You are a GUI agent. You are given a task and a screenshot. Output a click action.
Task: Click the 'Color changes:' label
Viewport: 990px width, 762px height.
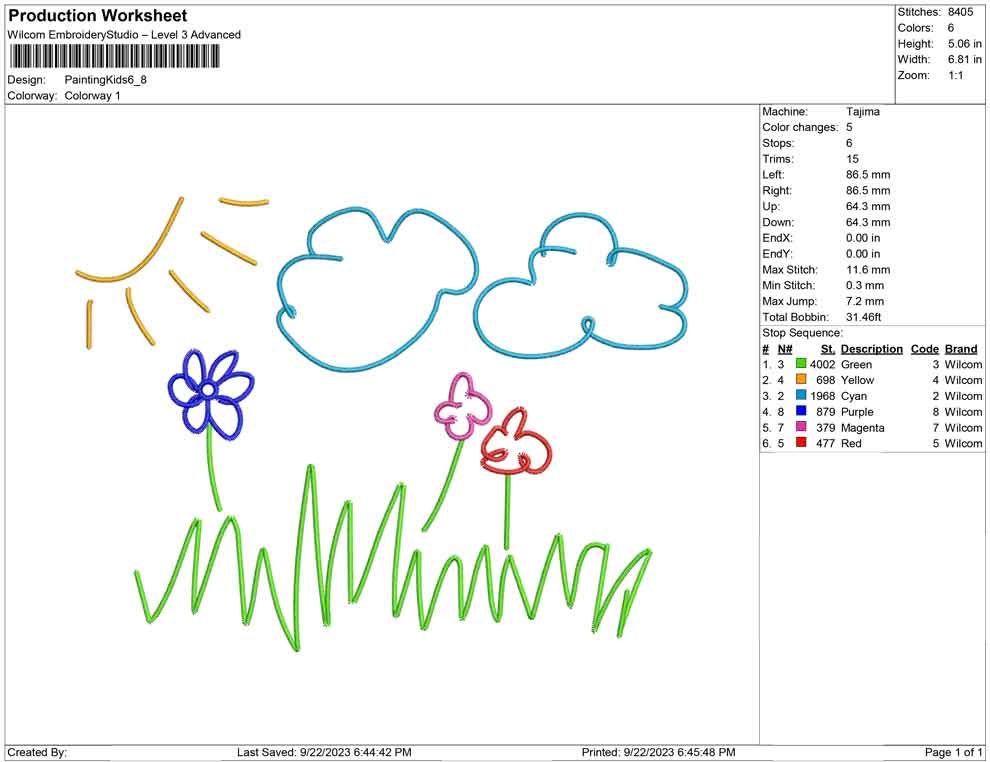tap(800, 128)
